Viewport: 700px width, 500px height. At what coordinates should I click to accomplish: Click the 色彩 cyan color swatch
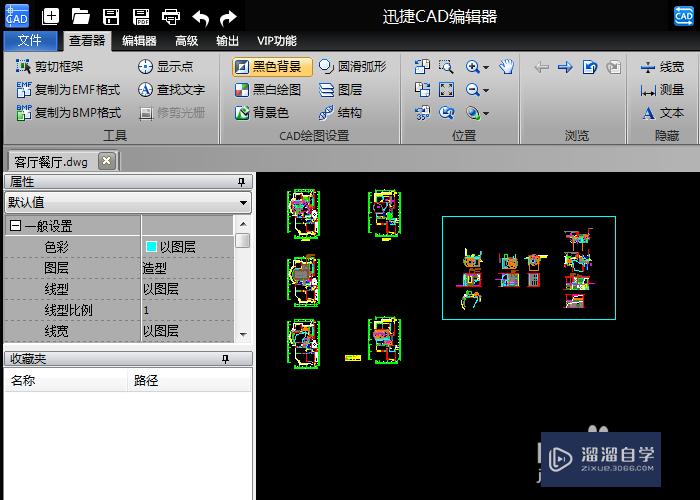151,246
